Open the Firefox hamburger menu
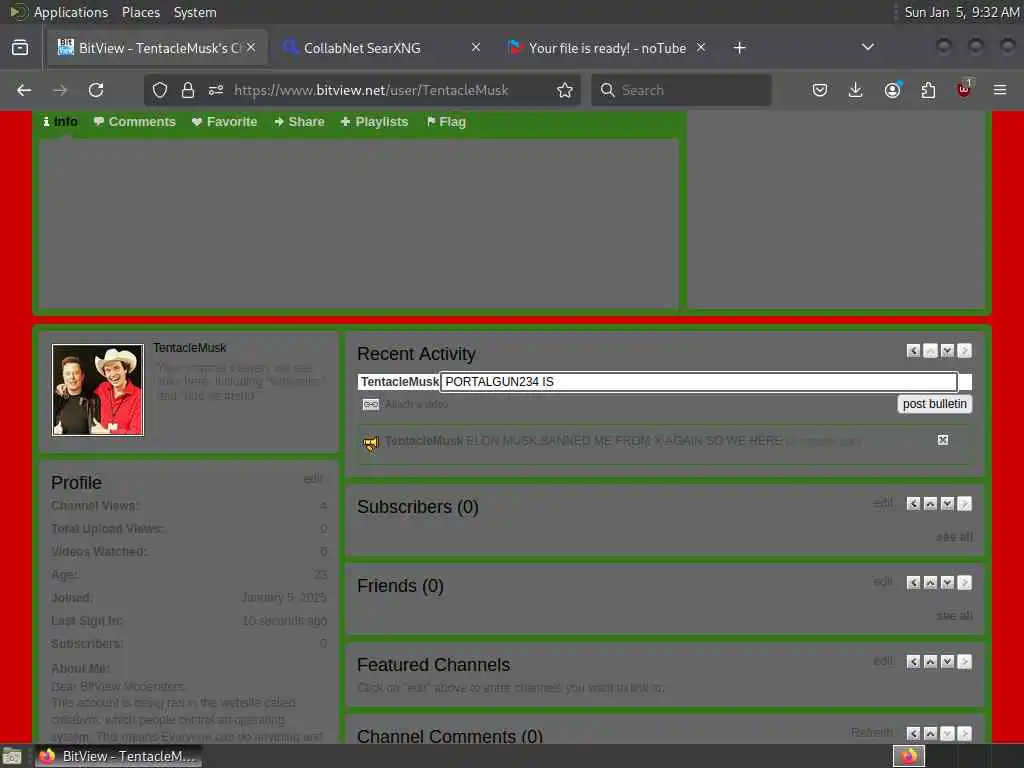 (1000, 90)
